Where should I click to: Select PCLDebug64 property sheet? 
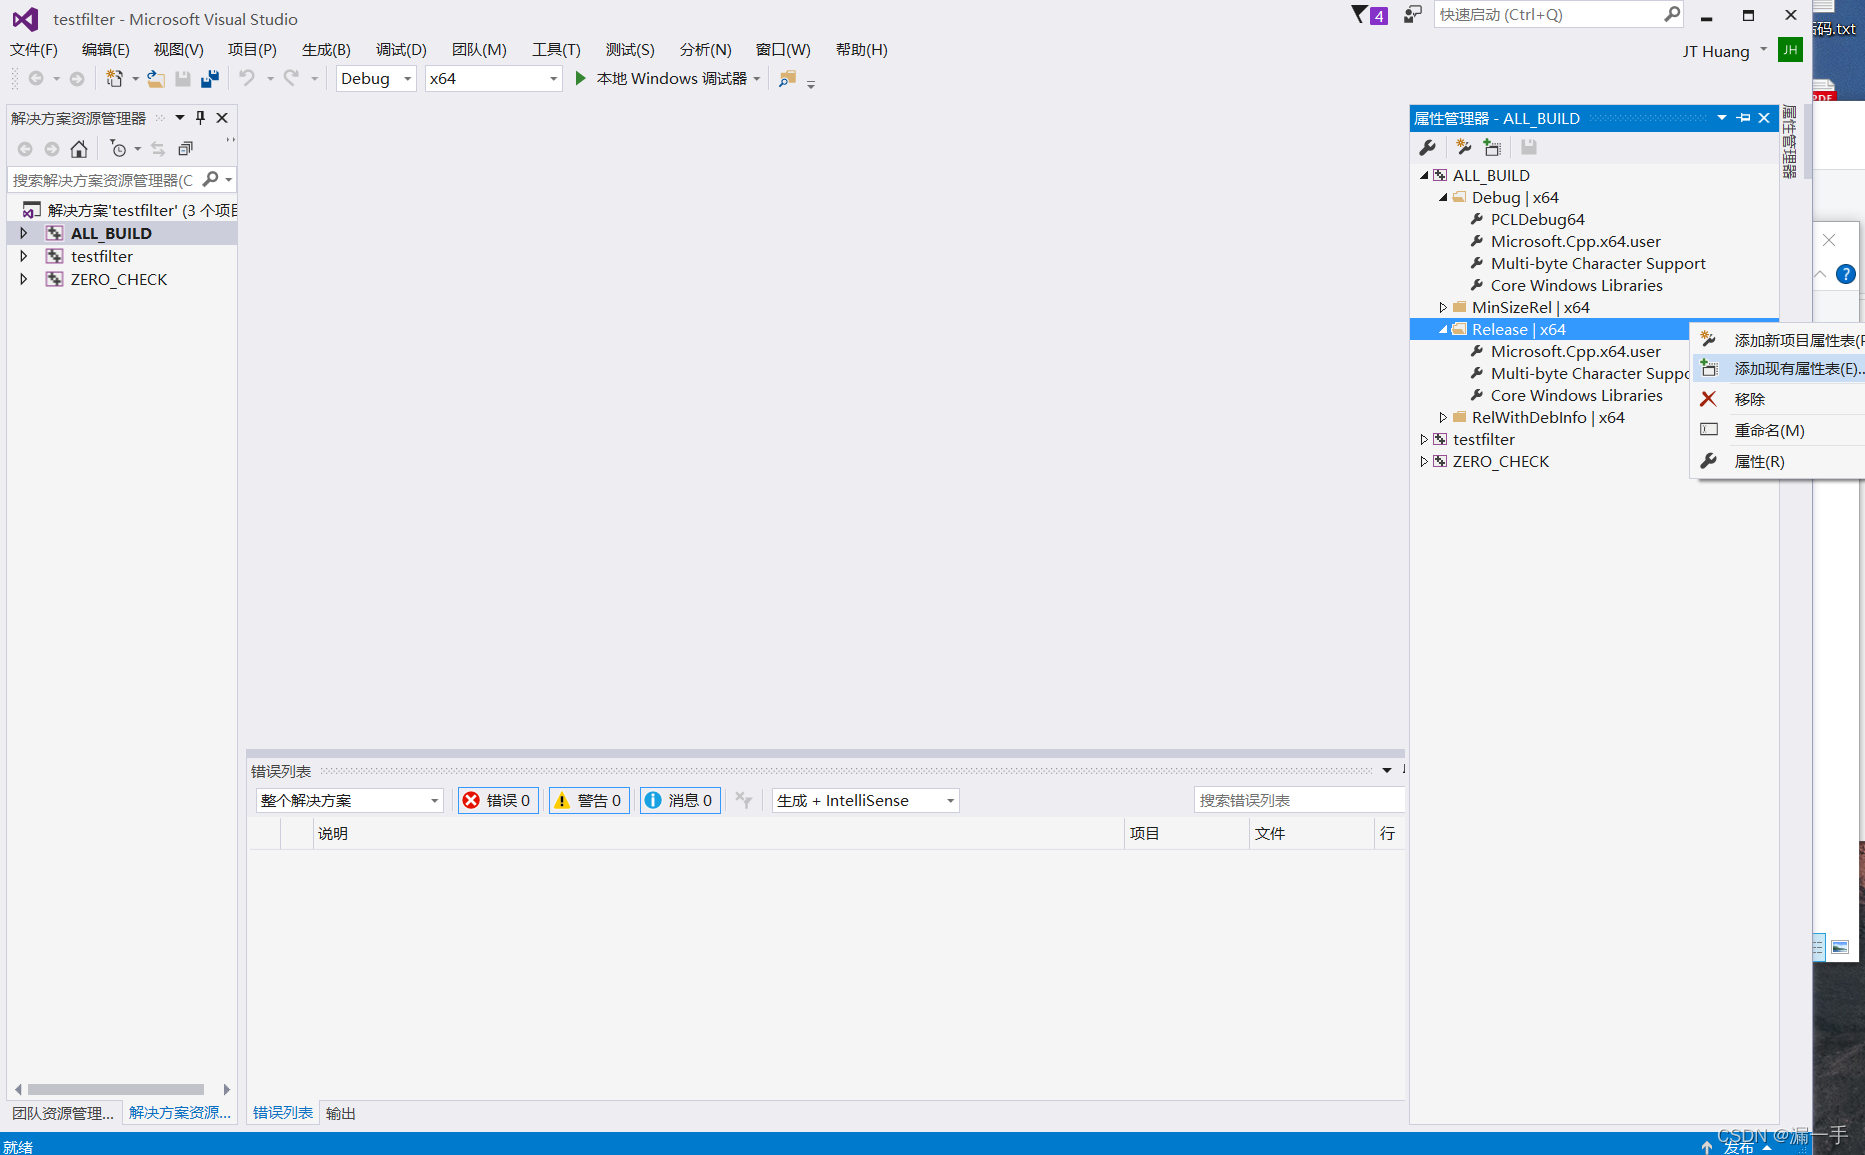tap(1537, 219)
